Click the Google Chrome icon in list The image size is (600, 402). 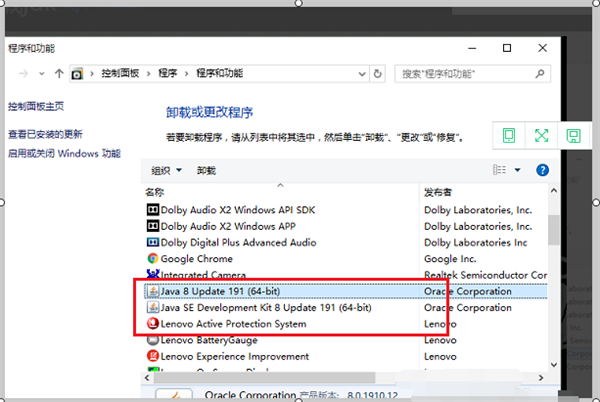click(153, 259)
